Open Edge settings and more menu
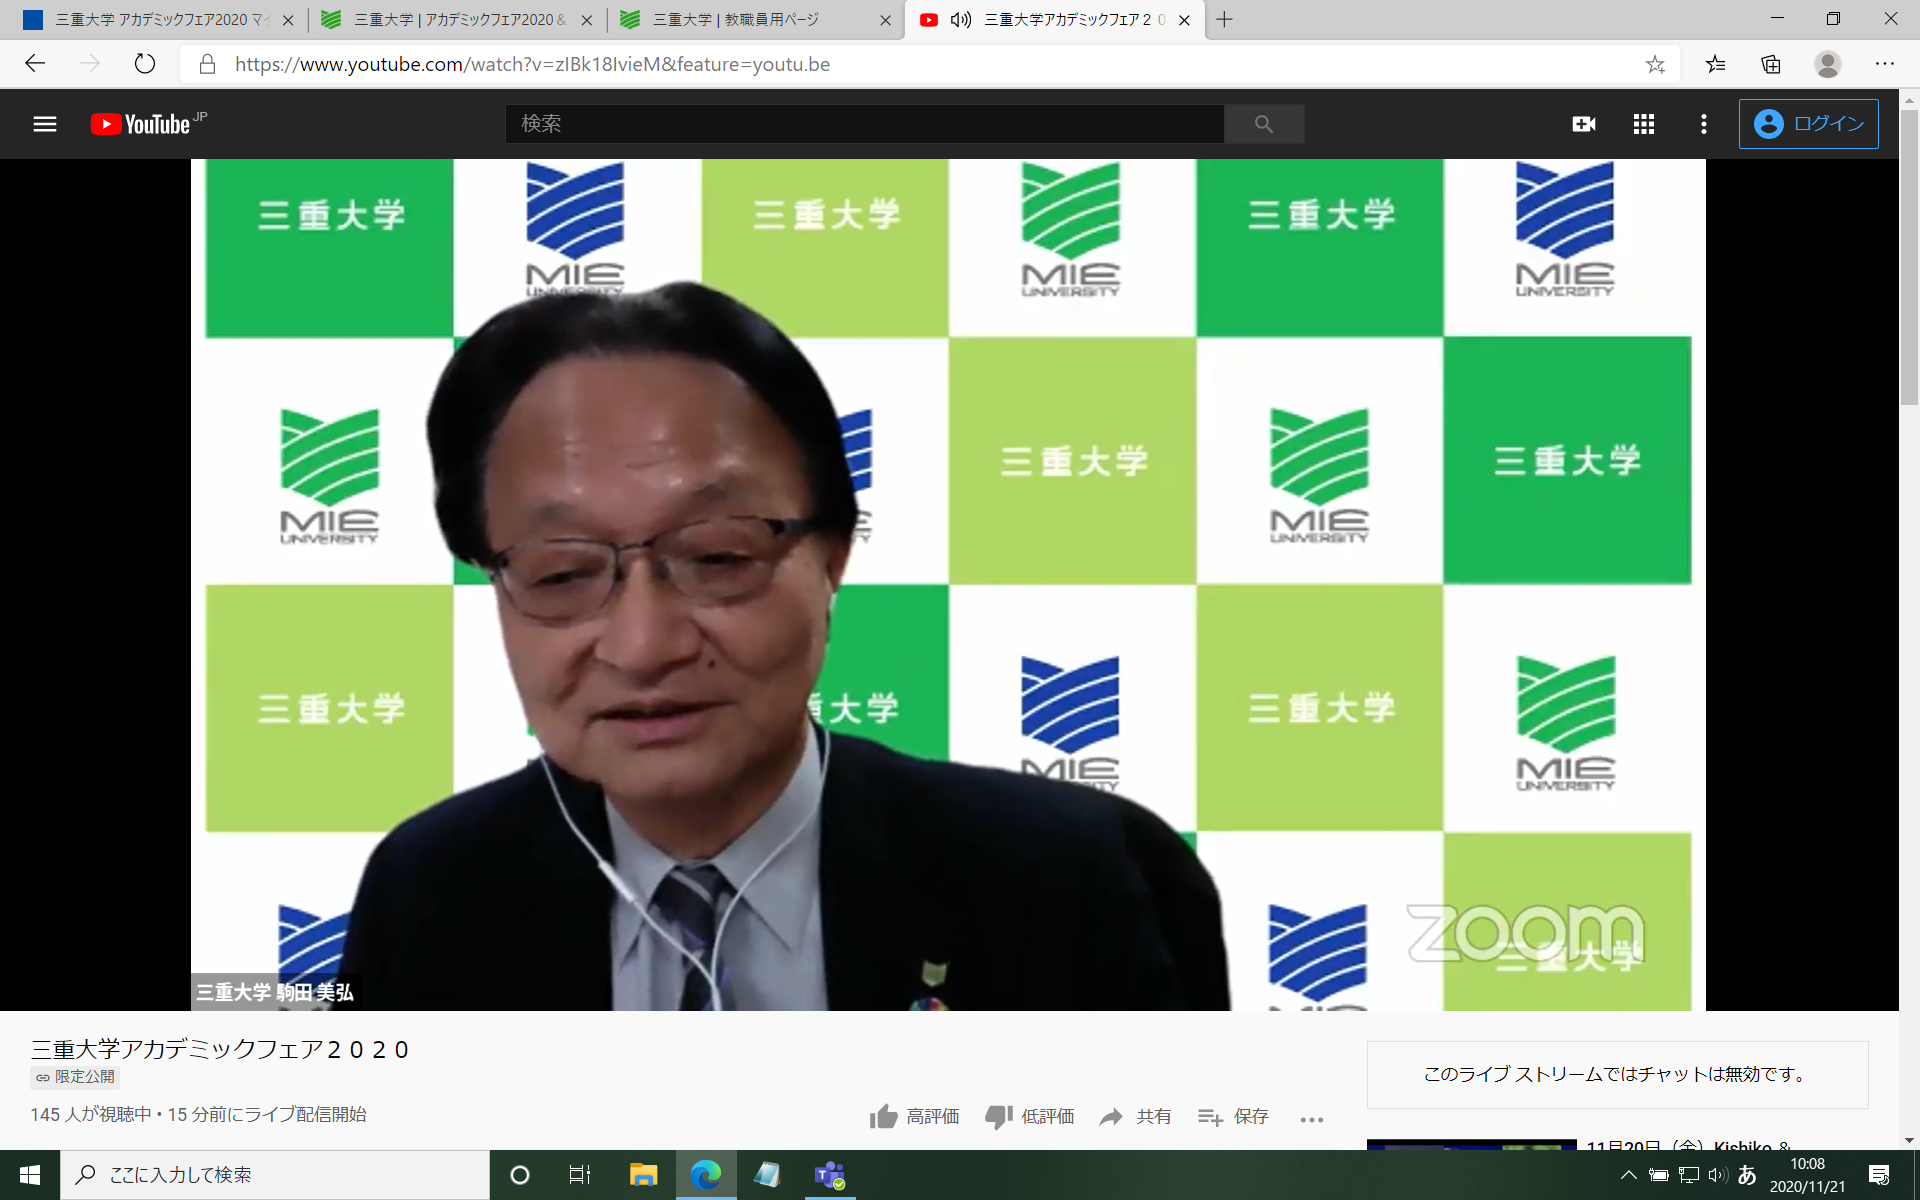The height and width of the screenshot is (1200, 1920). [1885, 64]
